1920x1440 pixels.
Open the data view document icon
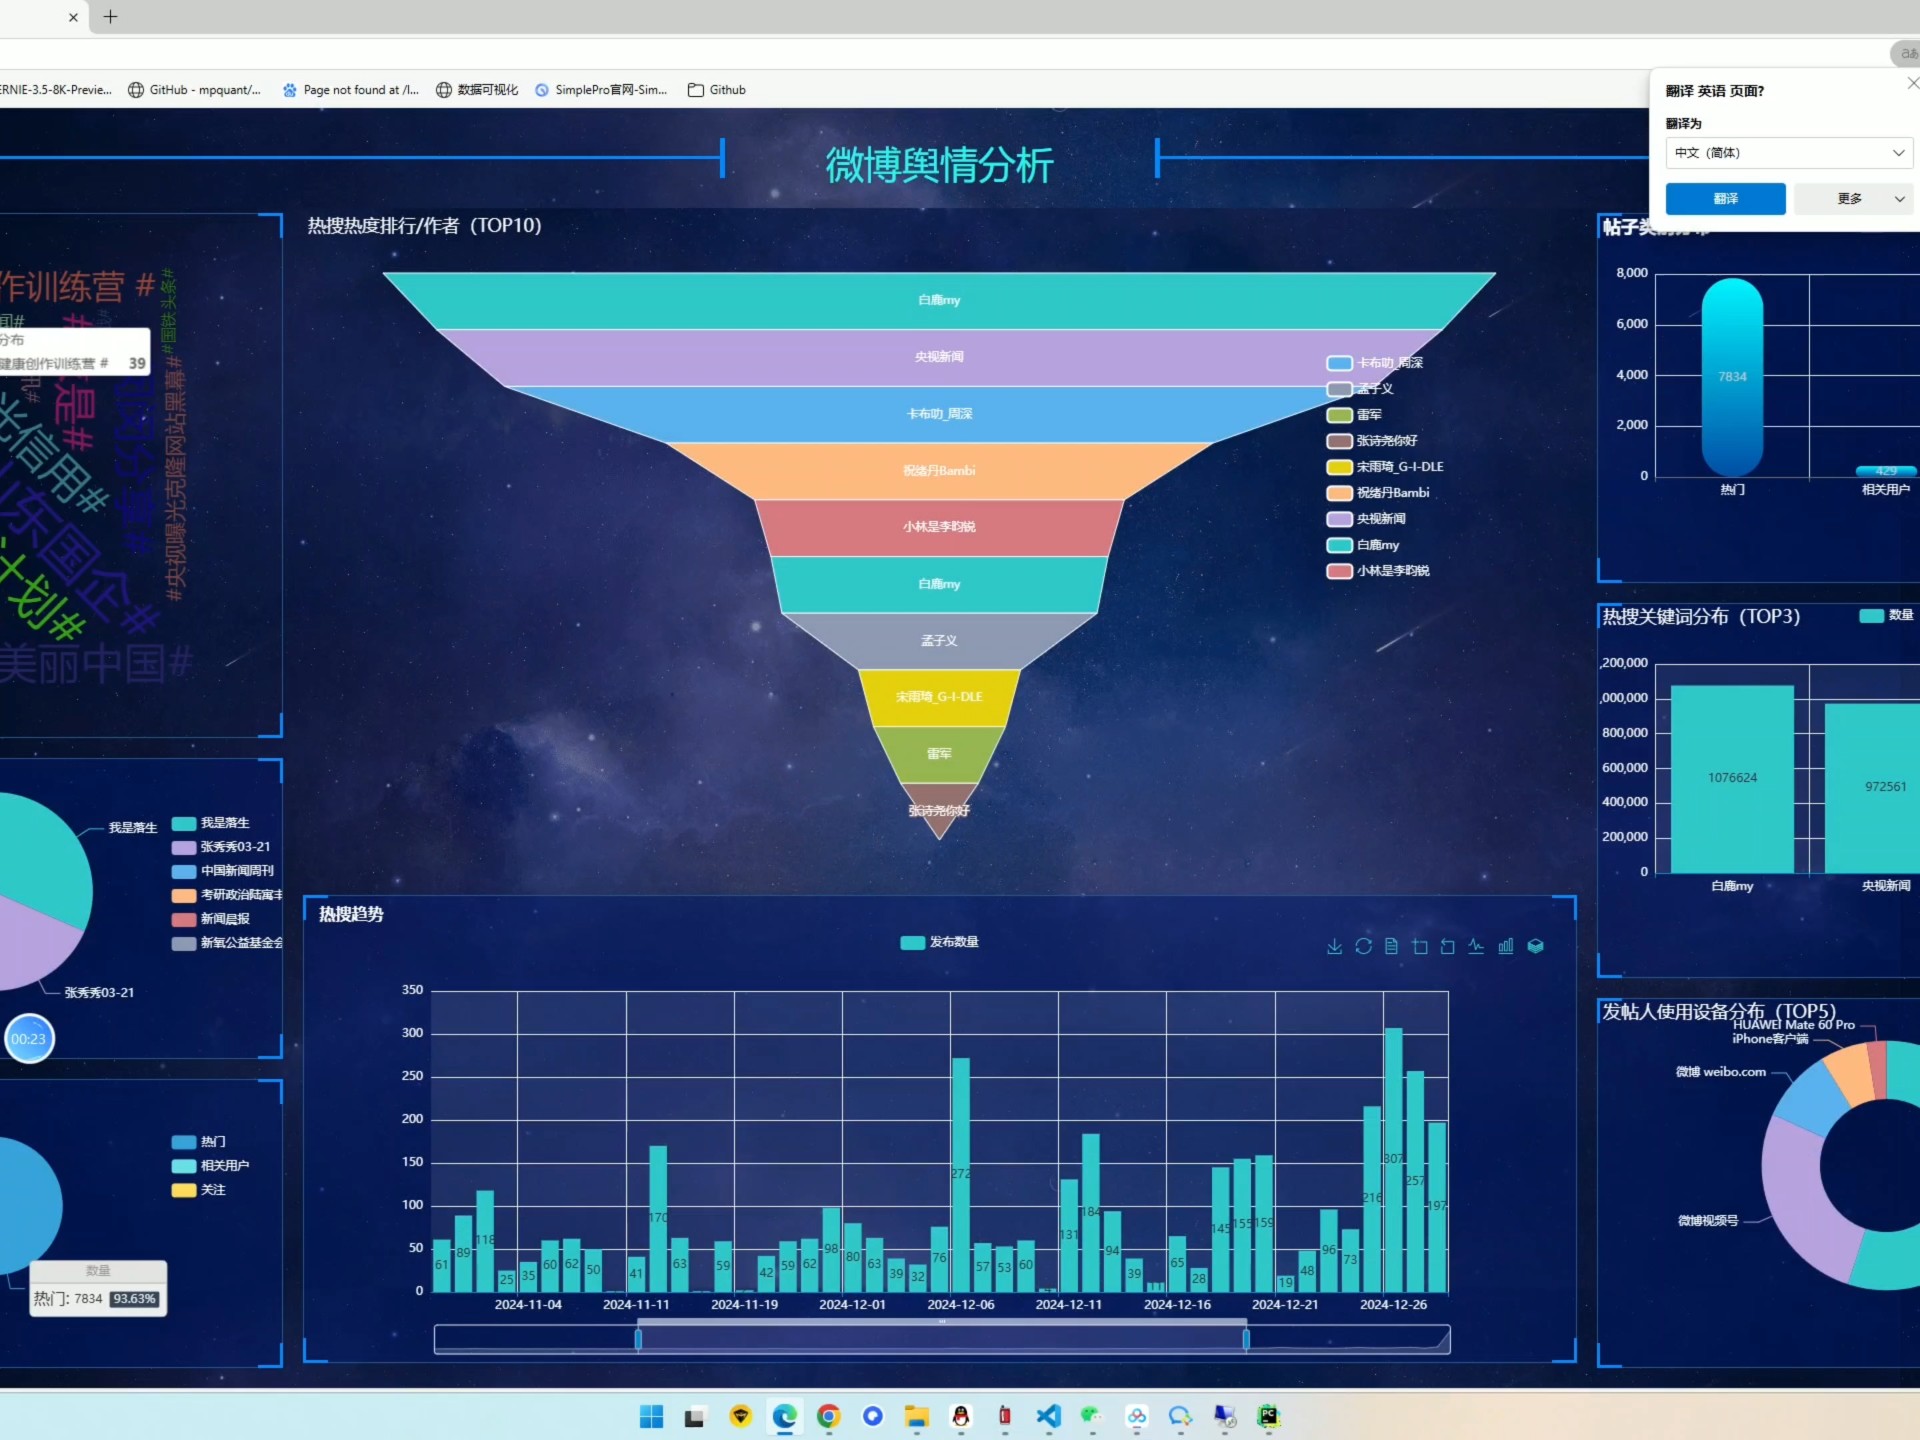1391,946
